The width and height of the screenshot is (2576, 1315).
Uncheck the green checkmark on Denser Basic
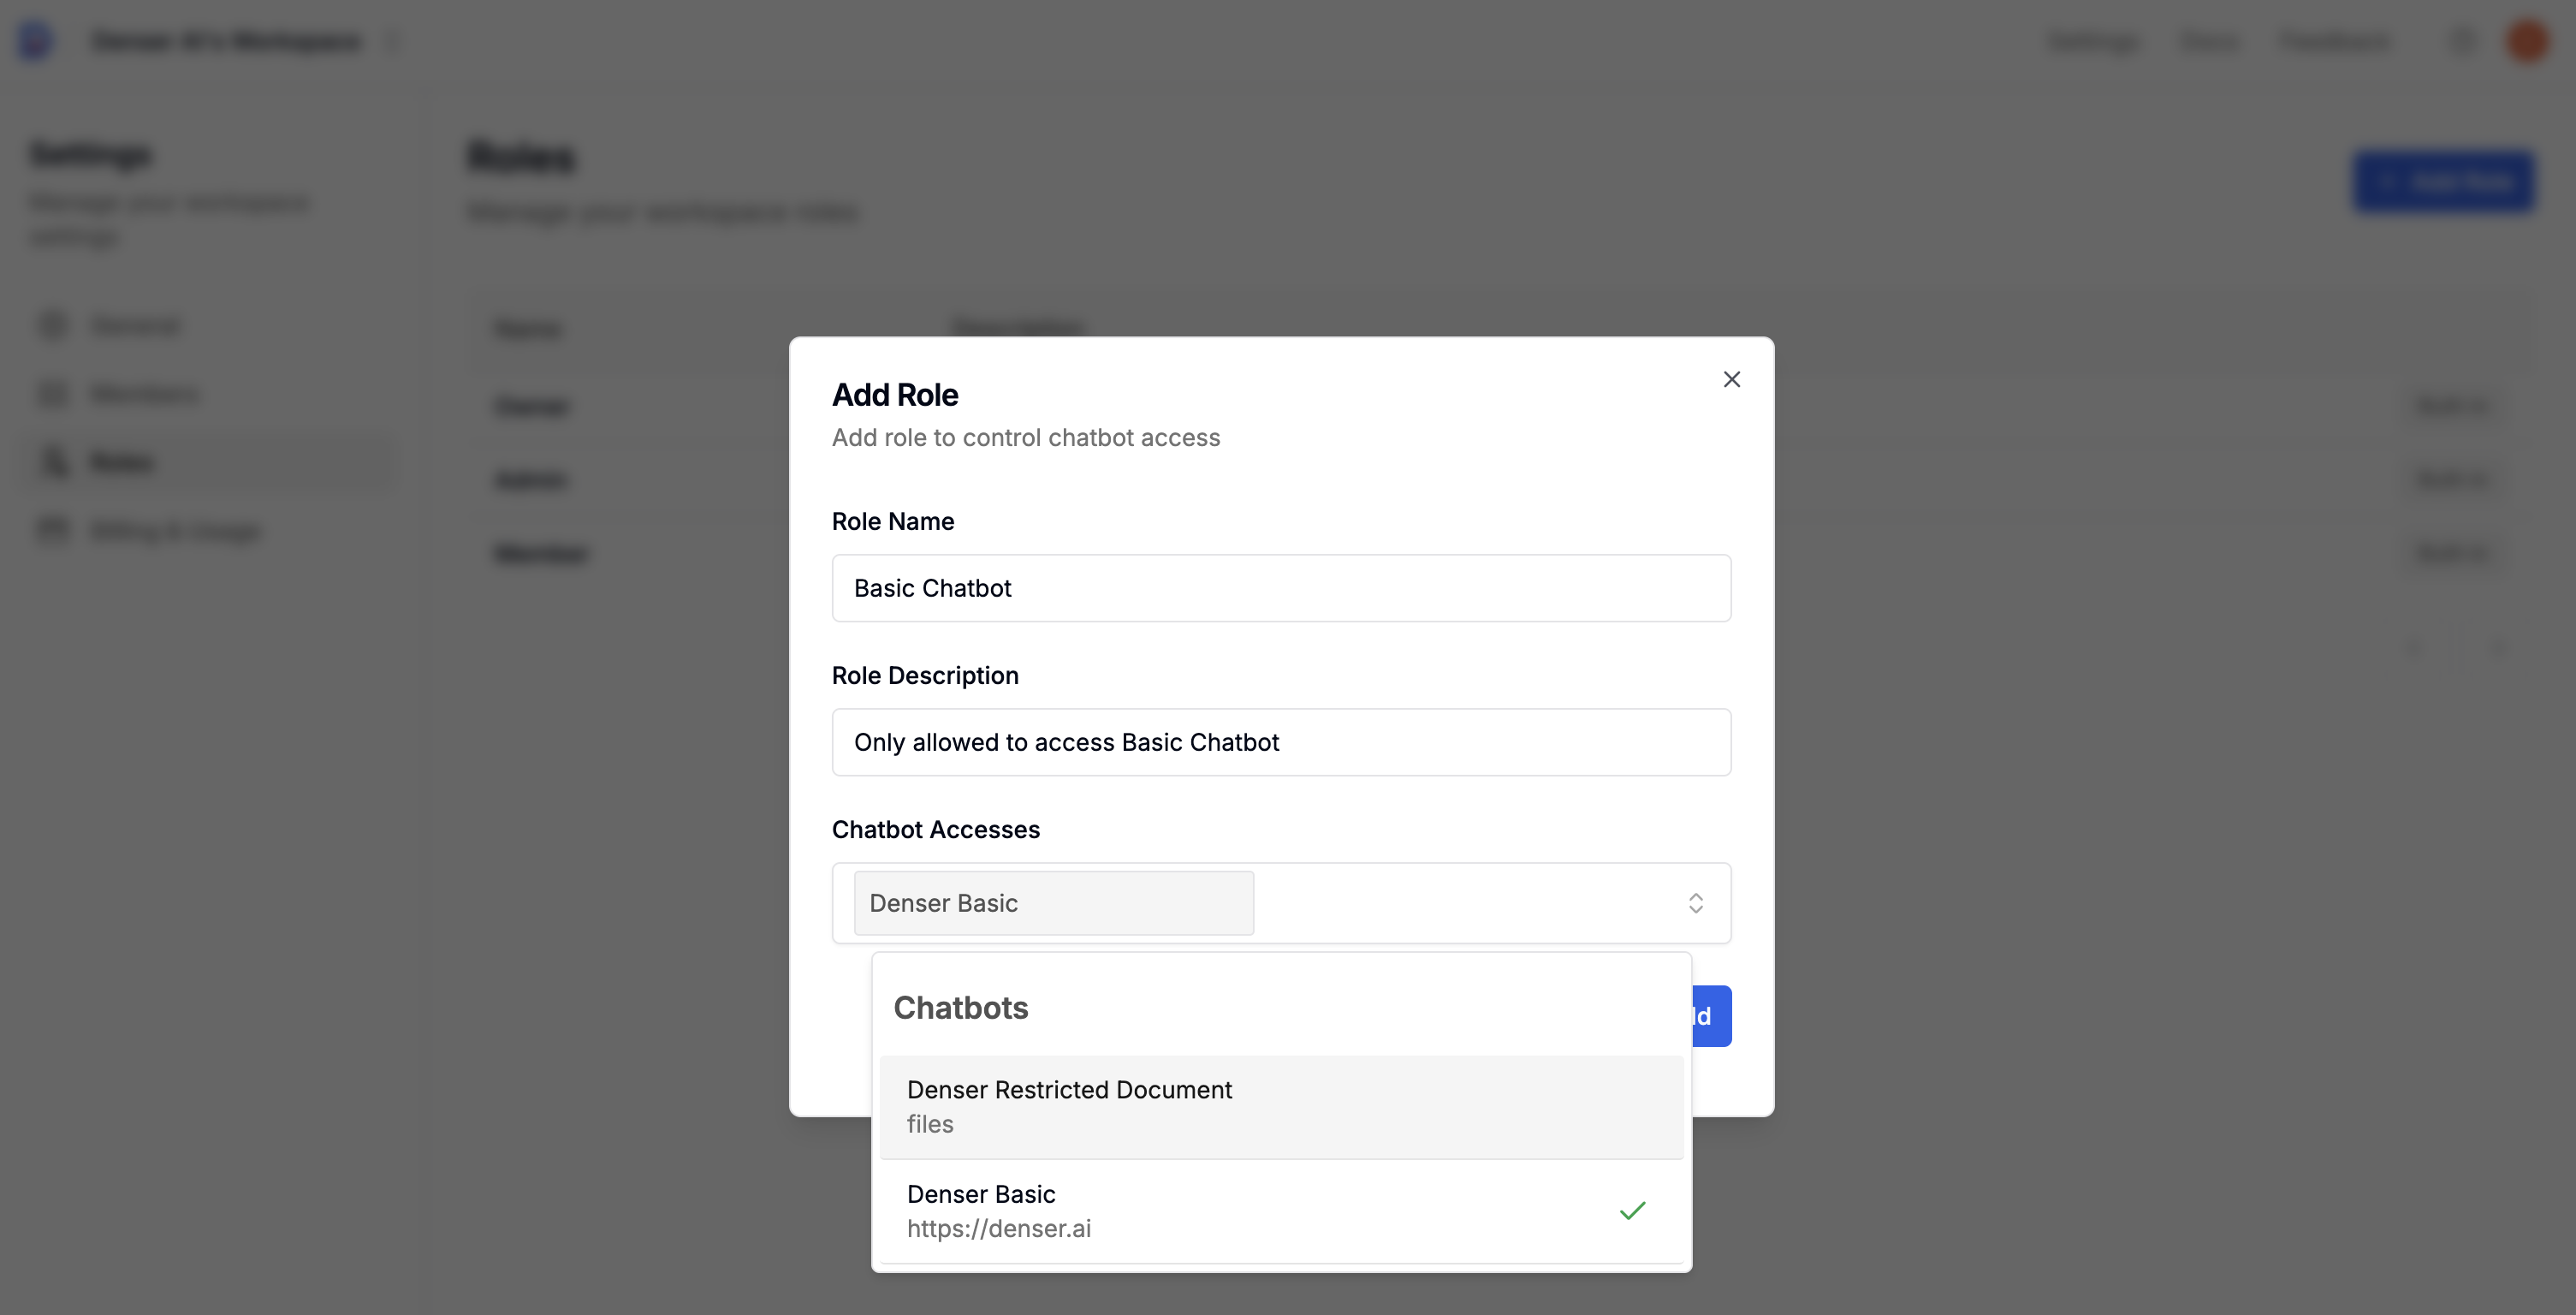coord(1632,1211)
